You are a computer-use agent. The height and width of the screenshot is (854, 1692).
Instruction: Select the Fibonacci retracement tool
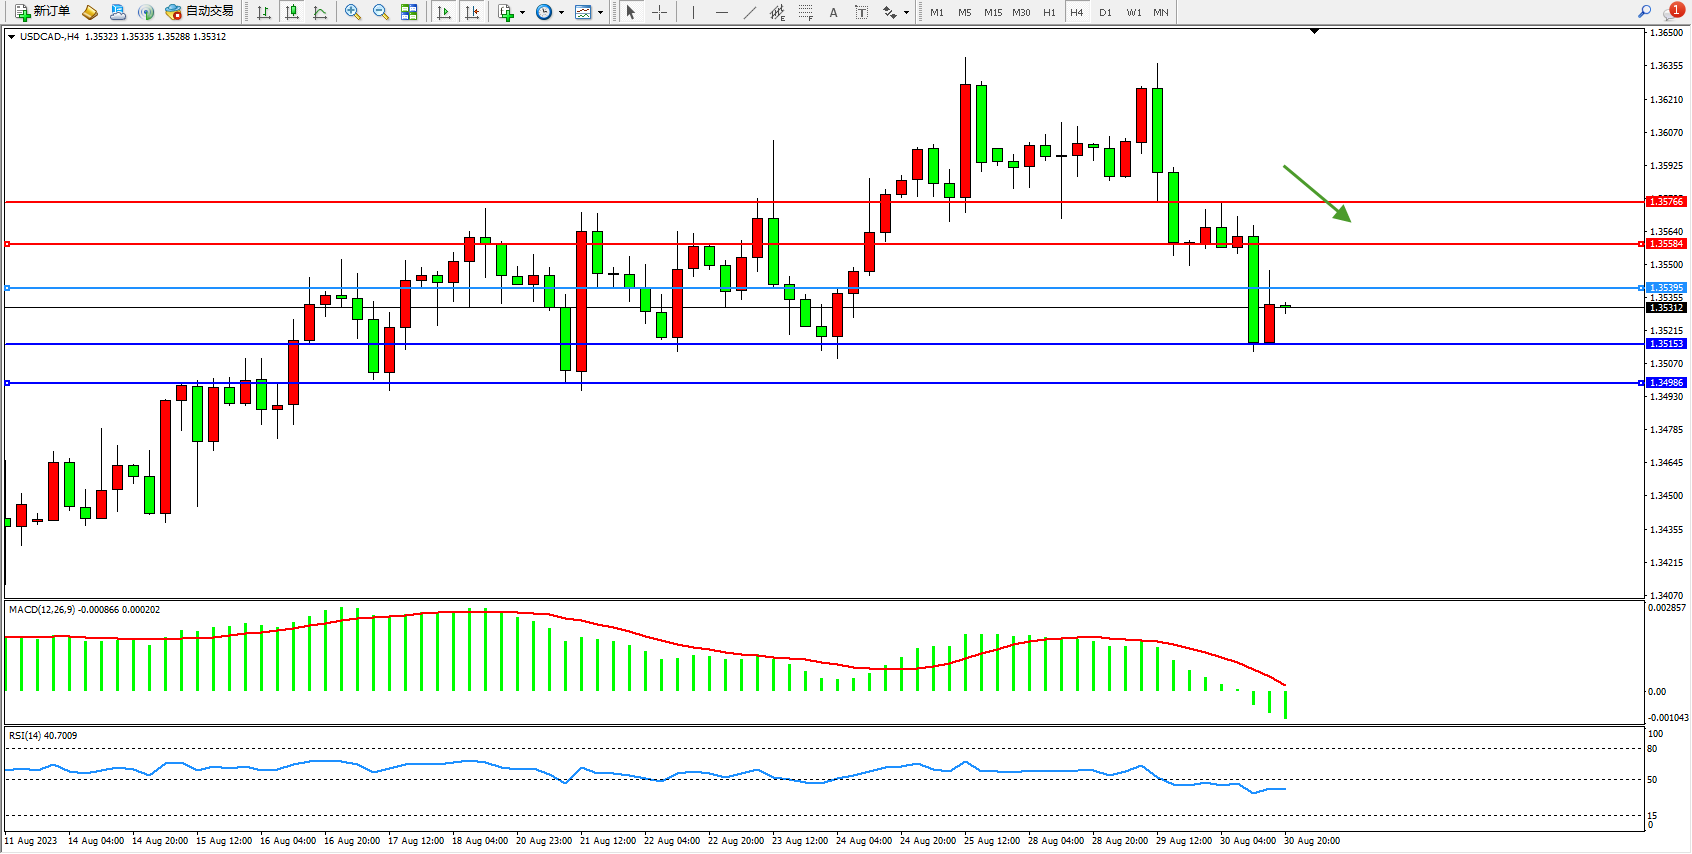pos(805,12)
